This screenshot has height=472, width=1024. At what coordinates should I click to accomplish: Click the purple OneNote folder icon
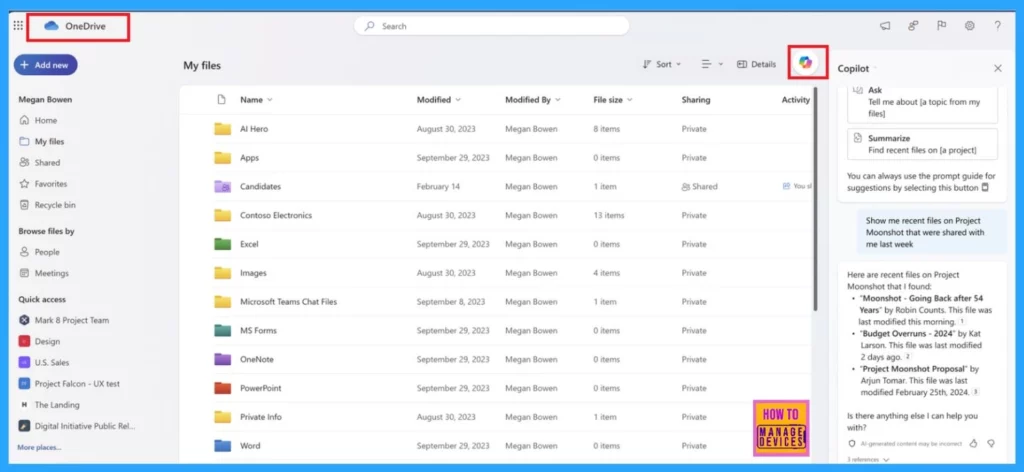pos(223,359)
